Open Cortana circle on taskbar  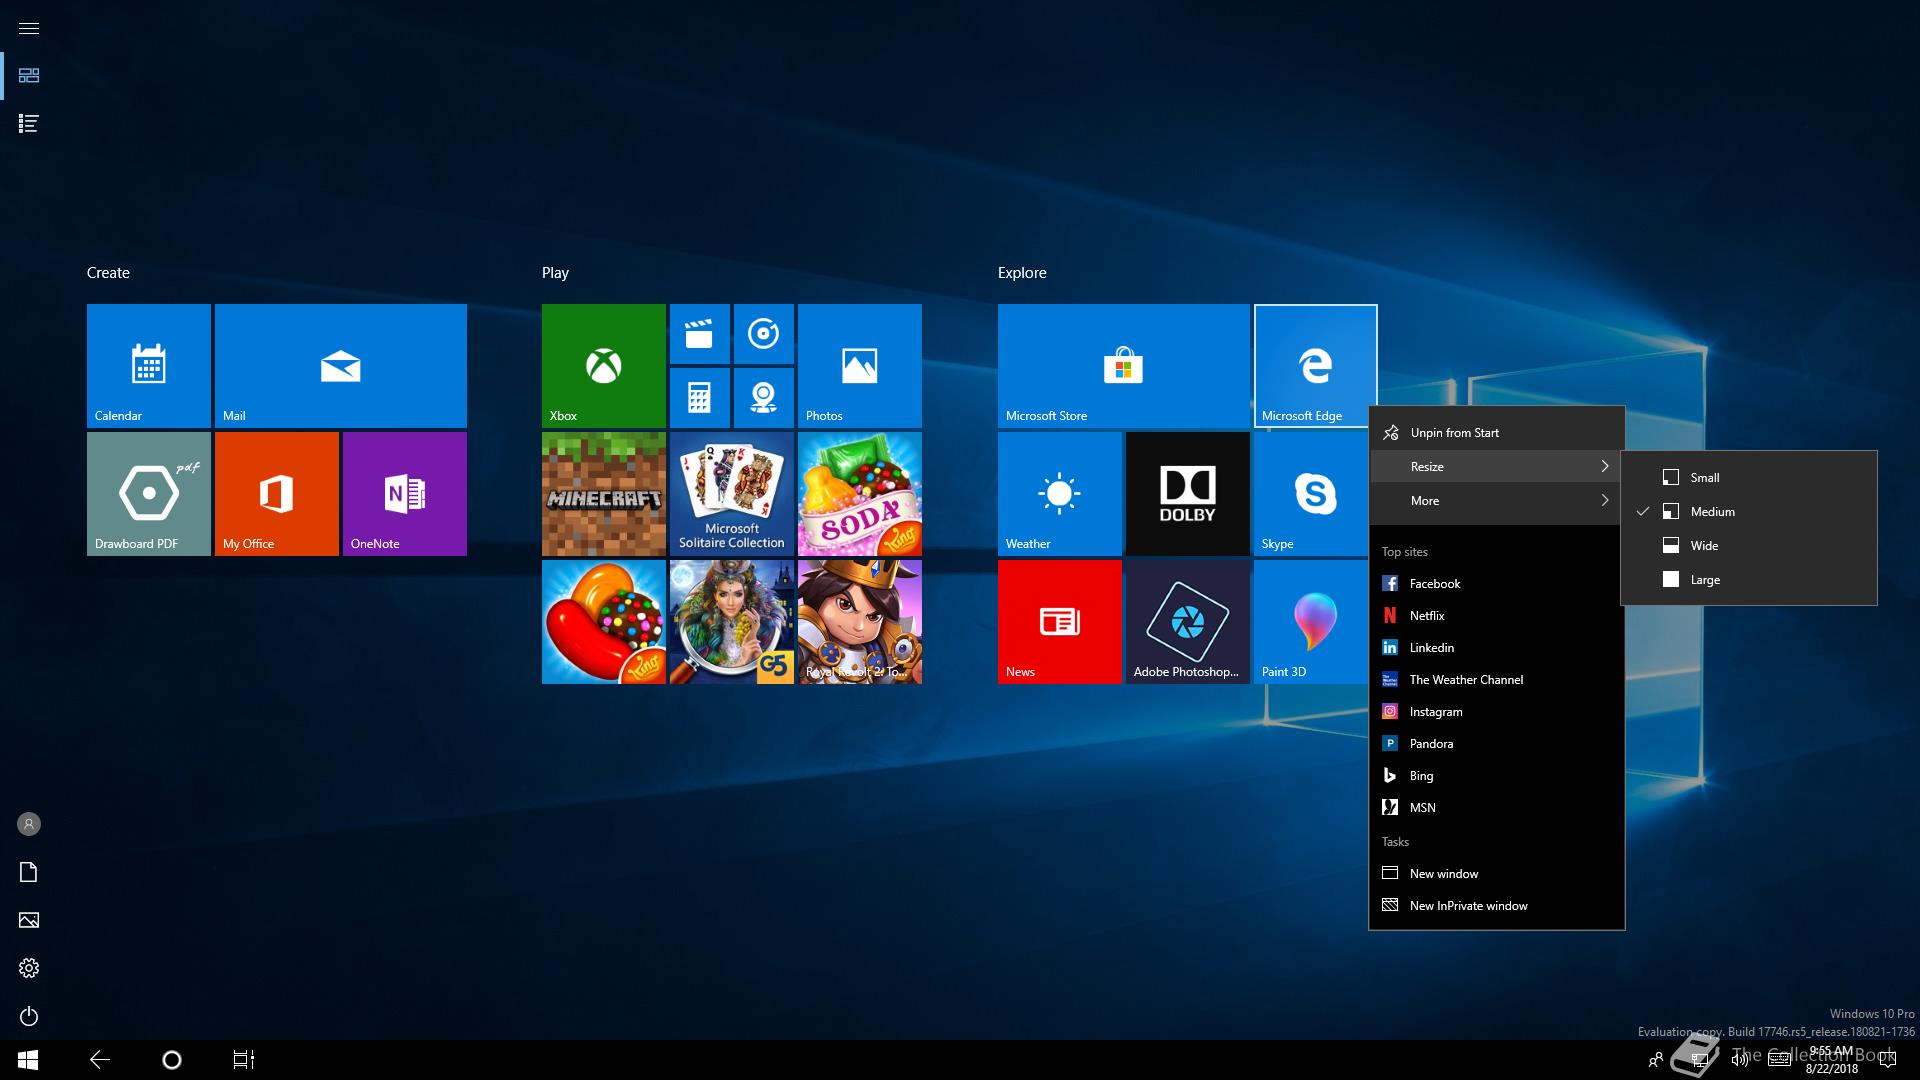(172, 1060)
